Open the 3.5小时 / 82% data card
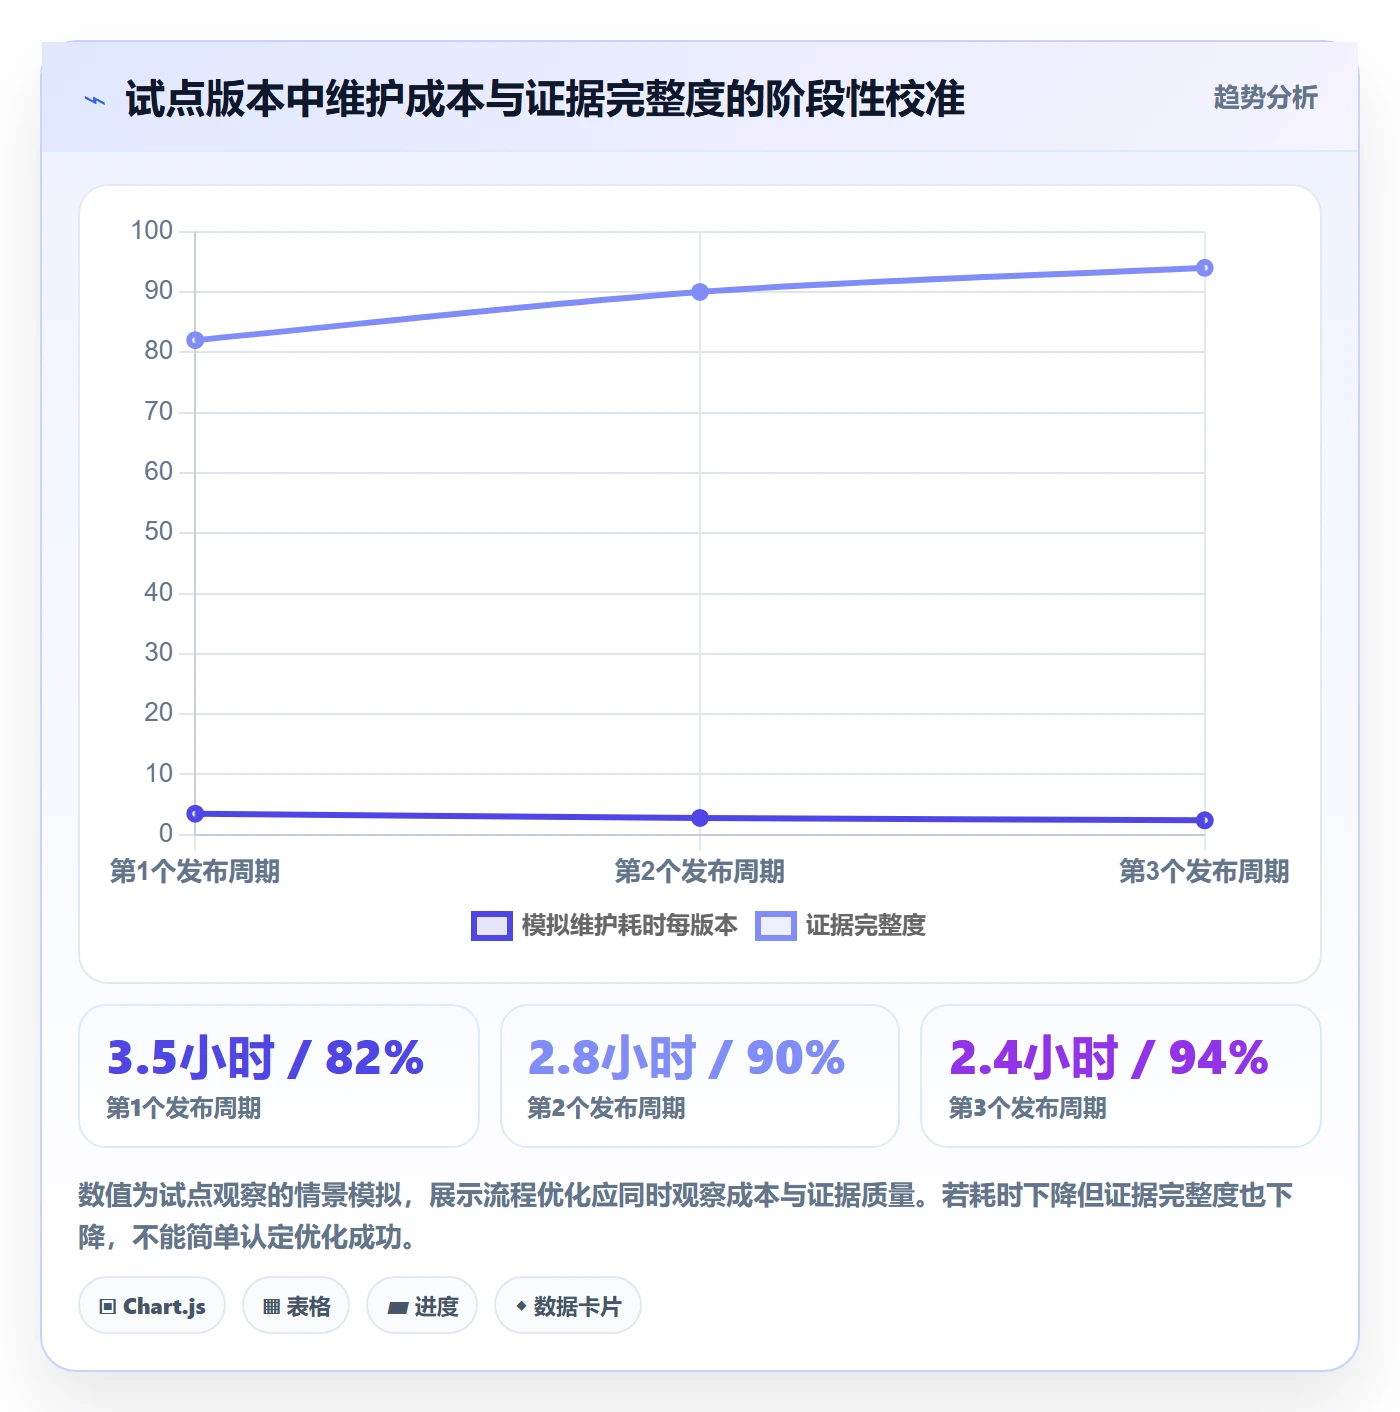This screenshot has height=1412, width=1400. tap(279, 1076)
